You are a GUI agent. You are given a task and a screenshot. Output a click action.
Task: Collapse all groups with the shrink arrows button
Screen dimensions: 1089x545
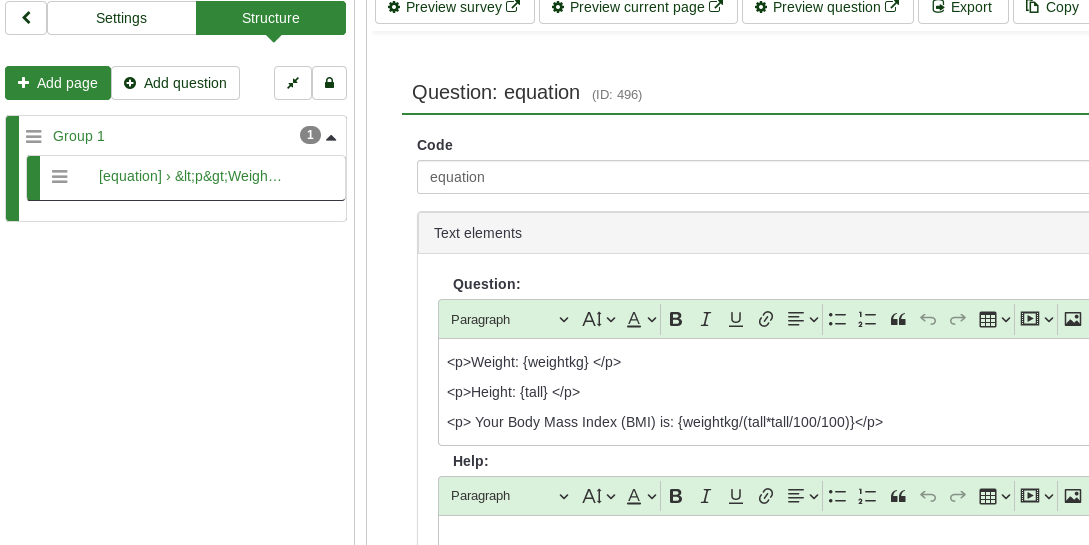[x=293, y=83]
